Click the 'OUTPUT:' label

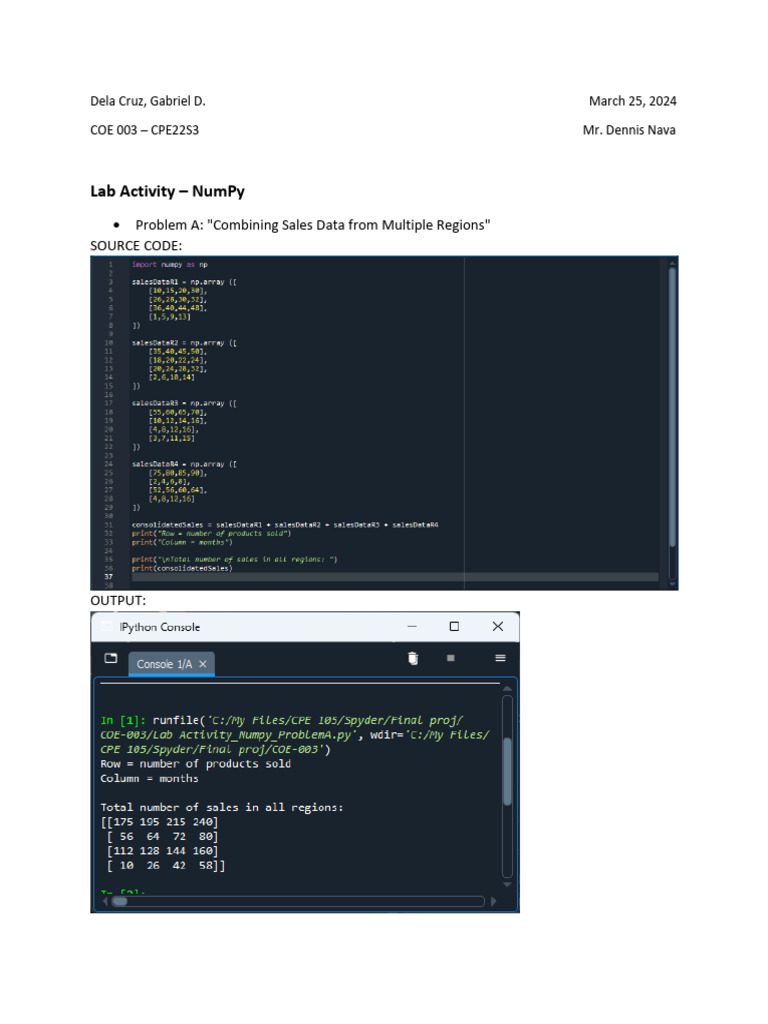(x=118, y=600)
